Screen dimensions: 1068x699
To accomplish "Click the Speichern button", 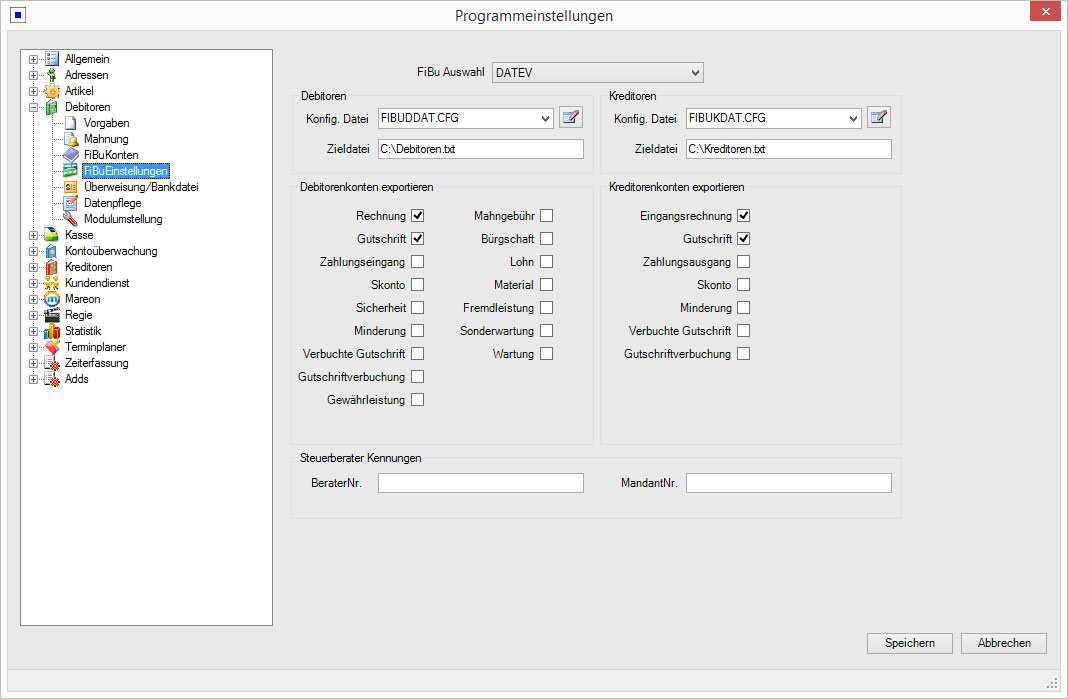I will tap(909, 643).
